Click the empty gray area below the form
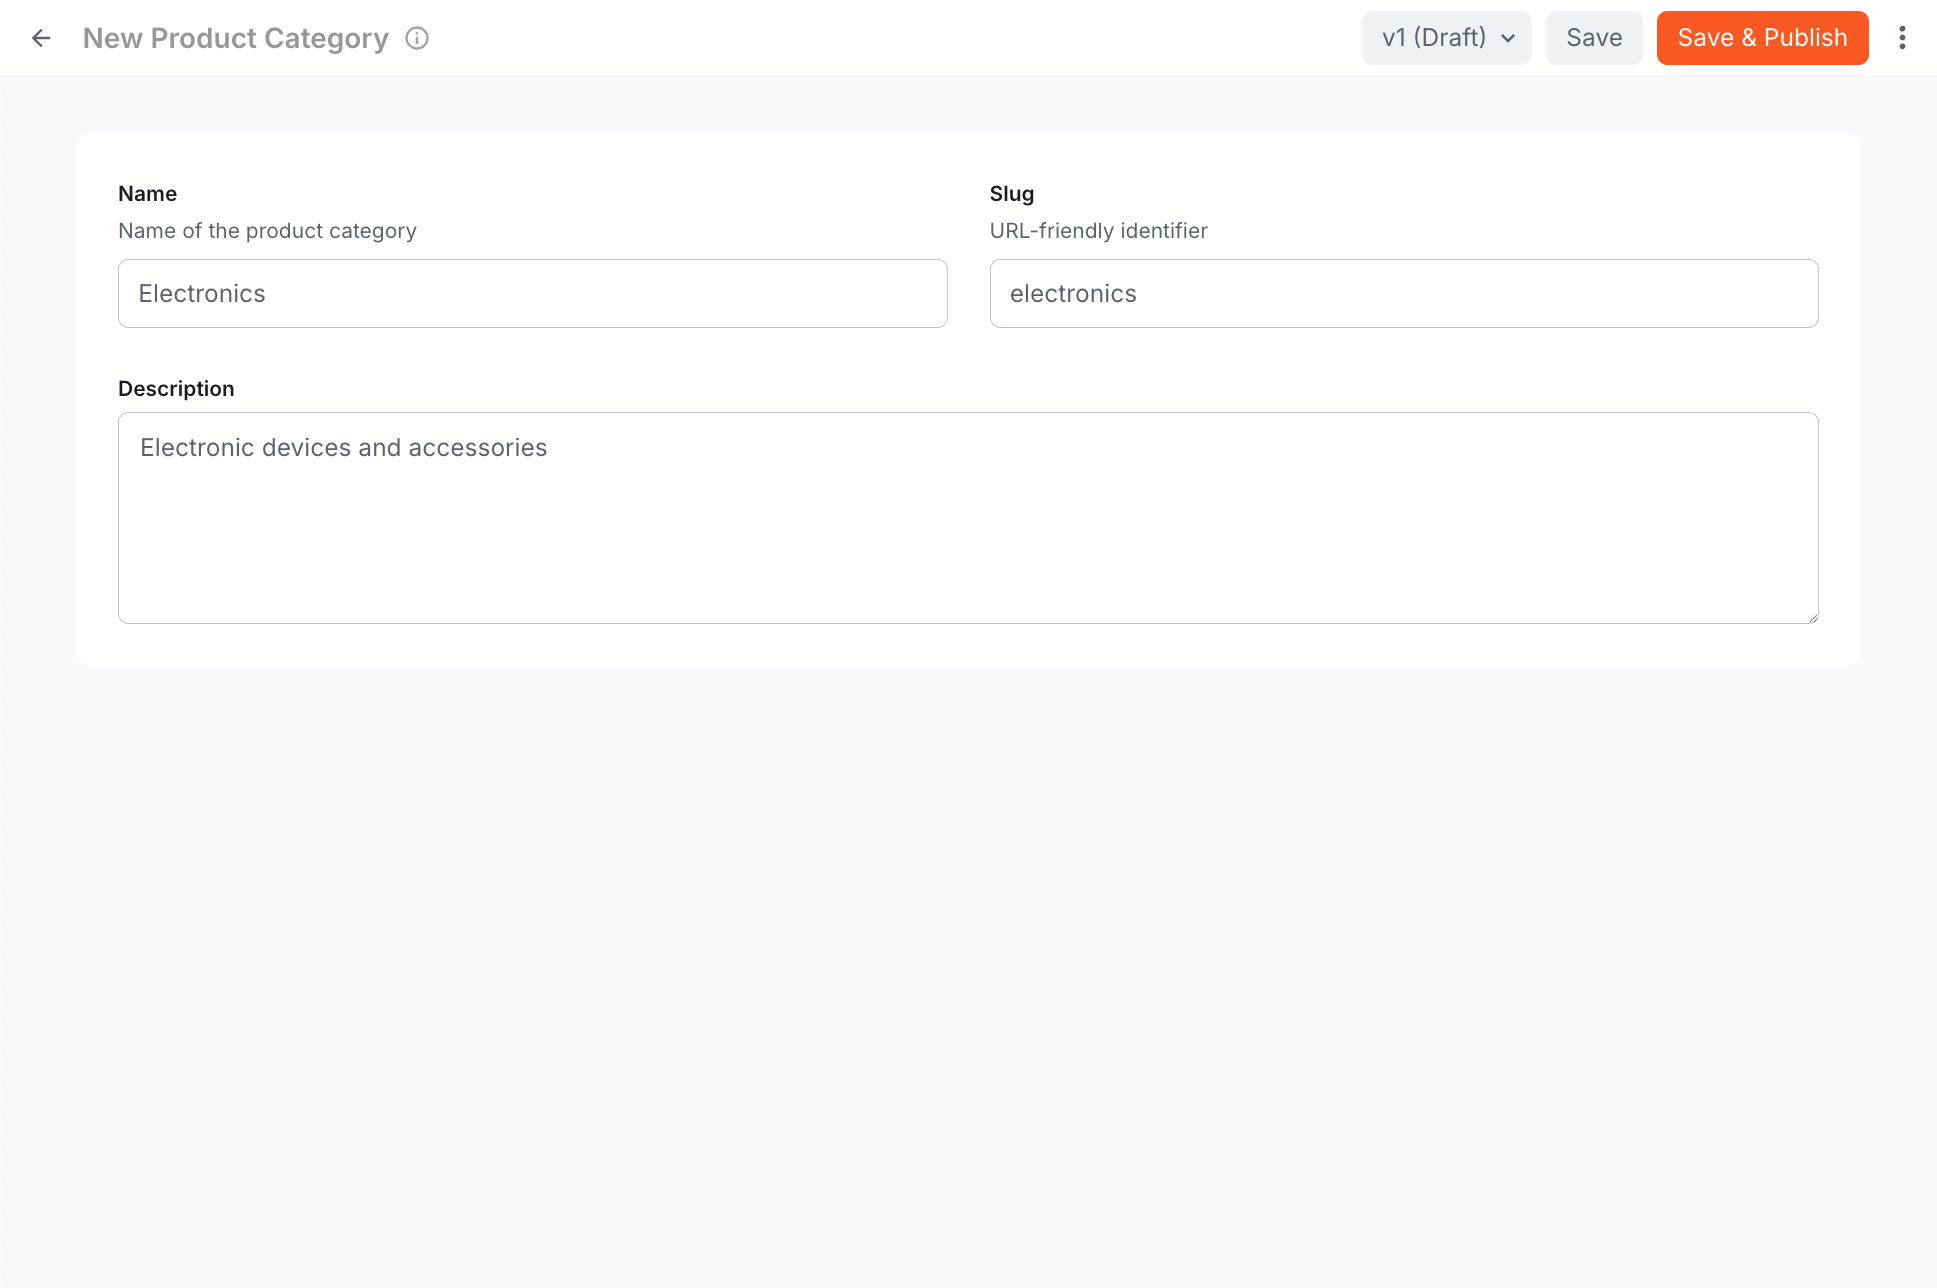The image size is (1937, 1288). (967, 950)
